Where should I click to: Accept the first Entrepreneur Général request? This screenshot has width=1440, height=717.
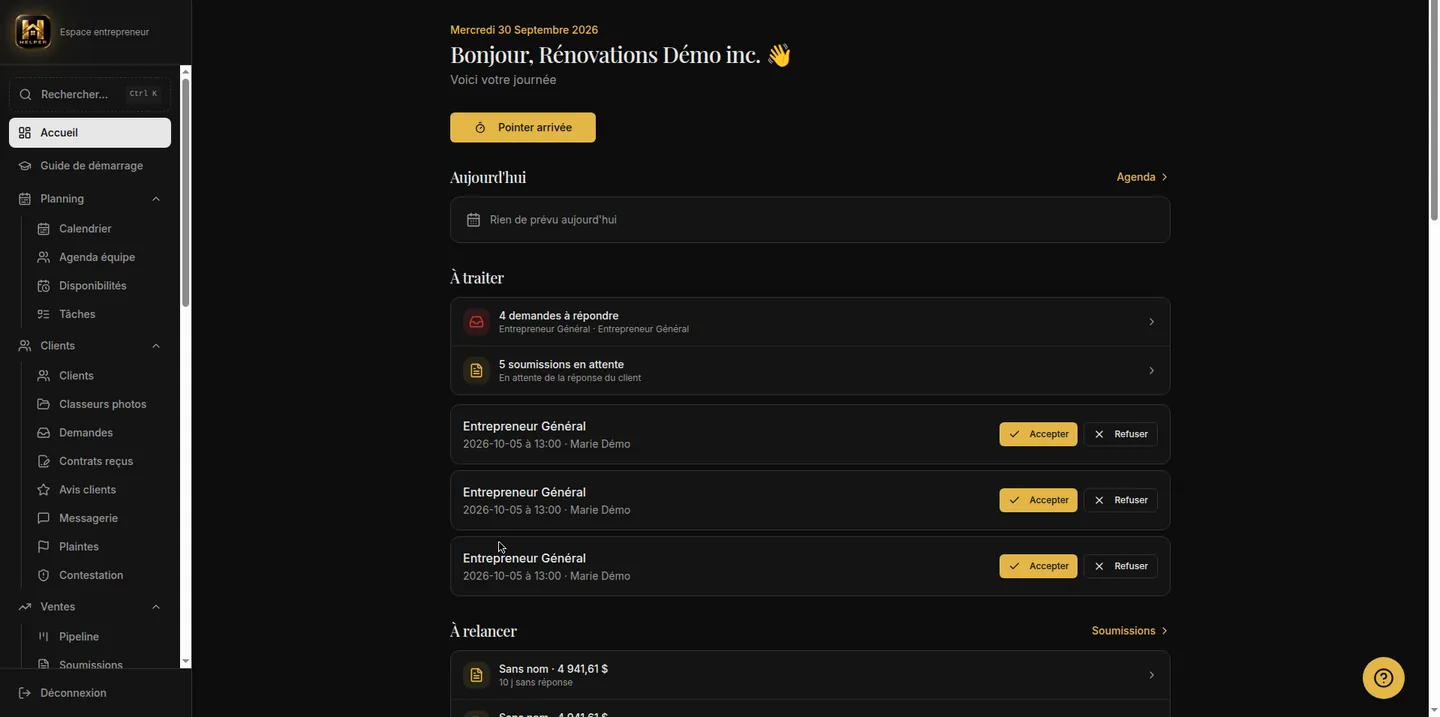coord(1038,434)
